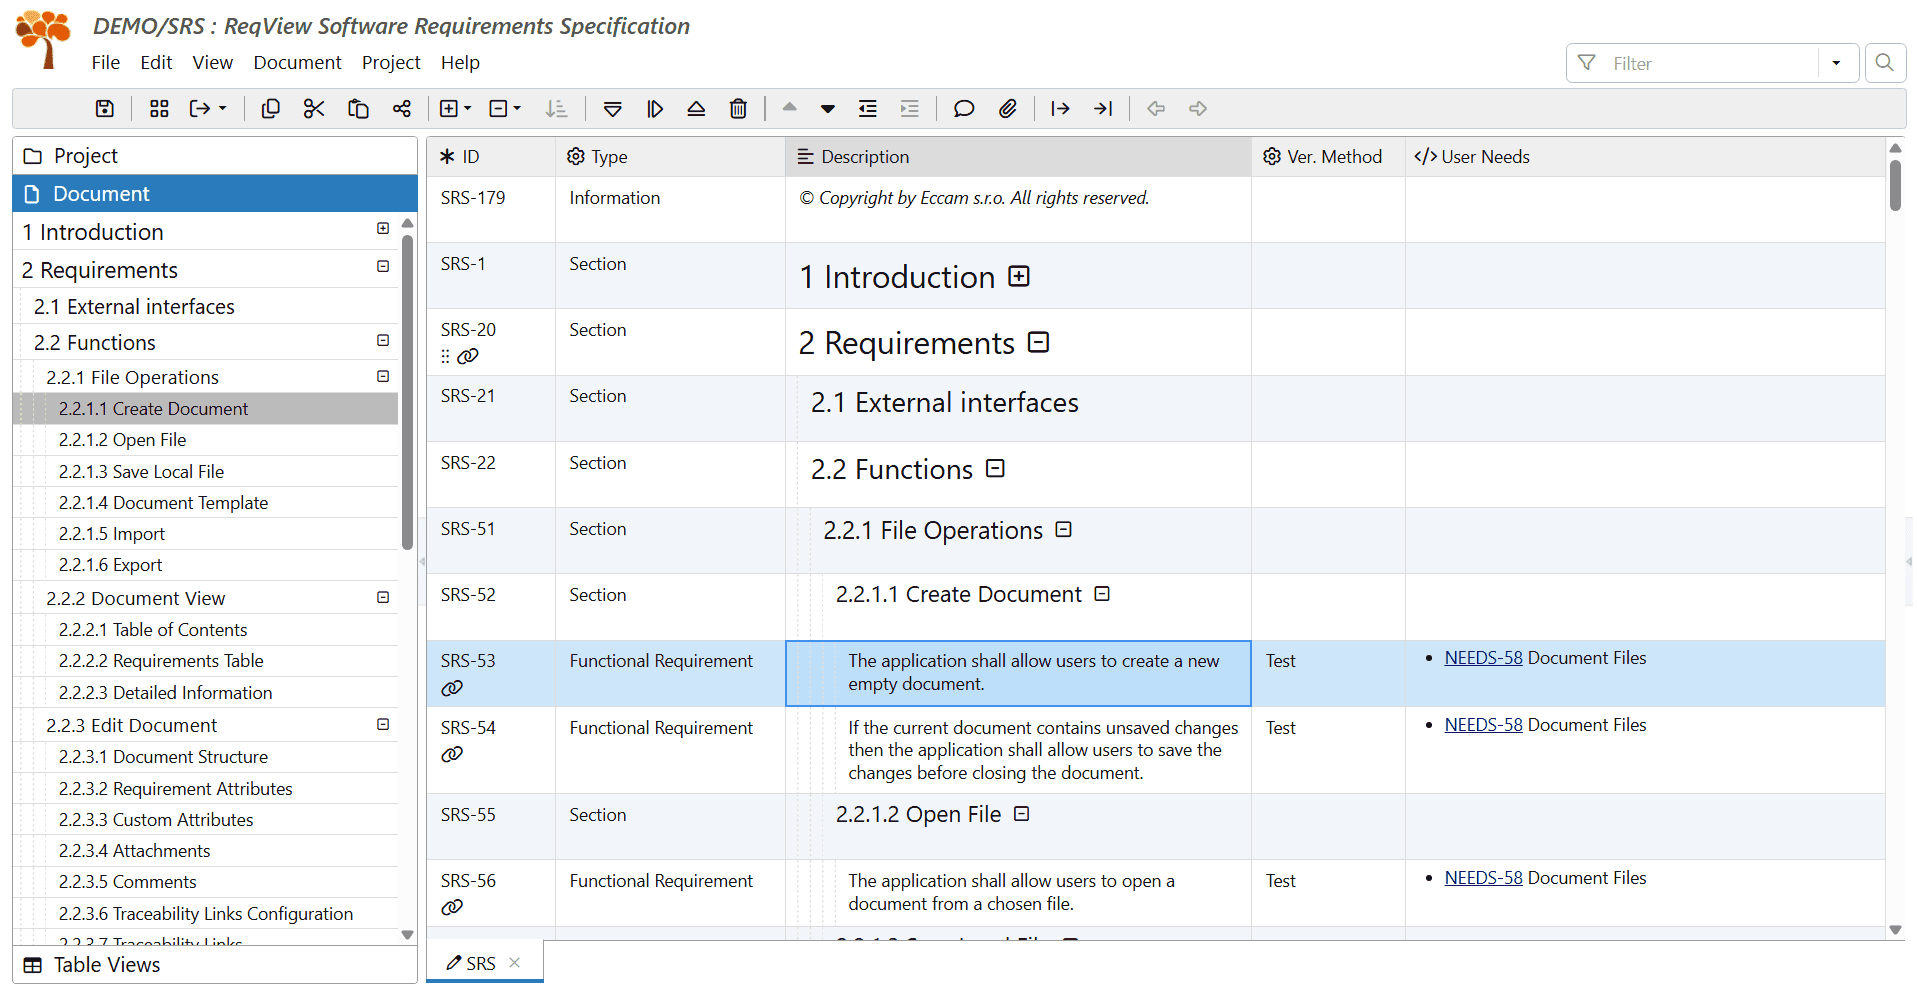Click the paperclip attachment icon
The image size is (1917, 986).
tap(1007, 109)
